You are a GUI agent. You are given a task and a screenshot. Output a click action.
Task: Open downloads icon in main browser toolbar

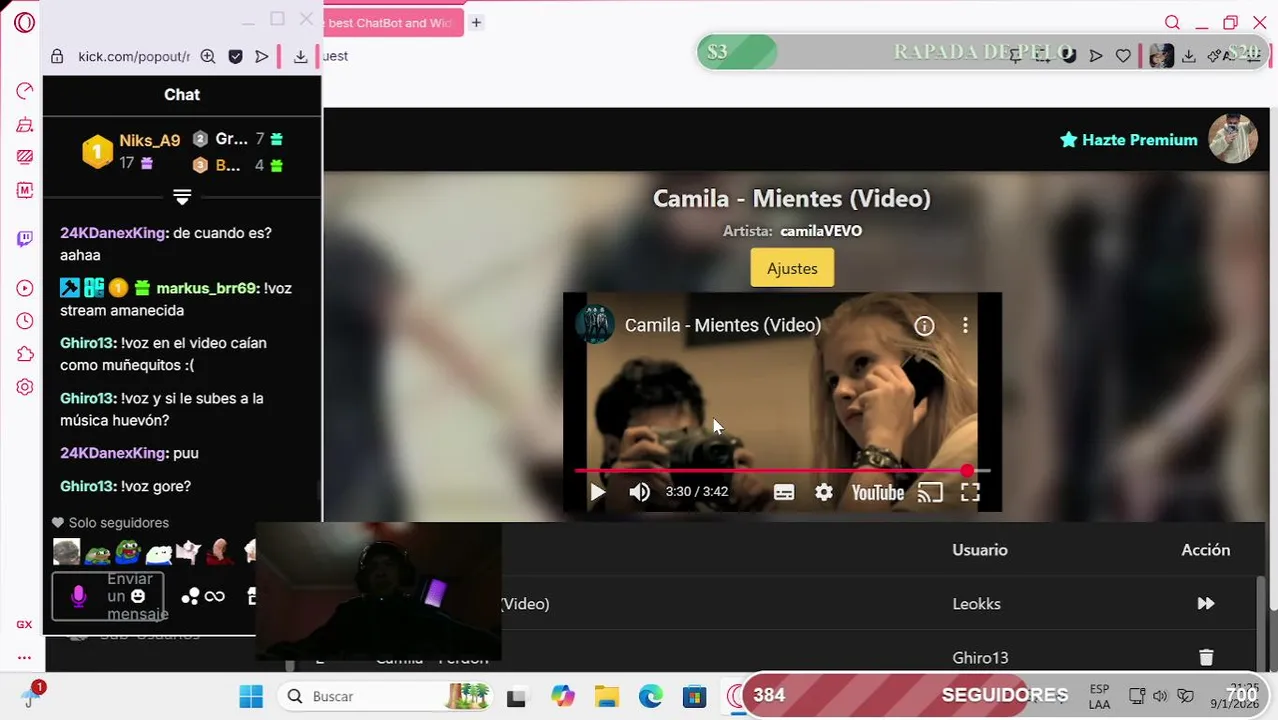click(x=1188, y=56)
